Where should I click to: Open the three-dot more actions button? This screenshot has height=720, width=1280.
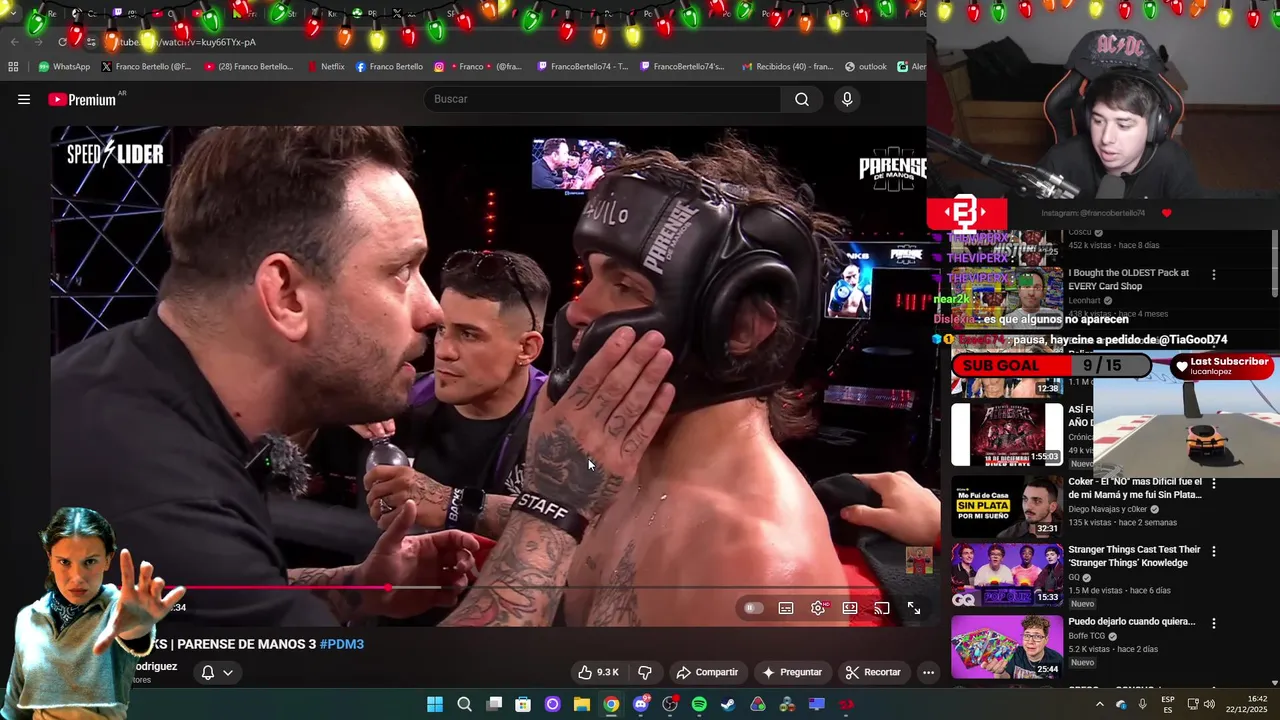tap(928, 672)
